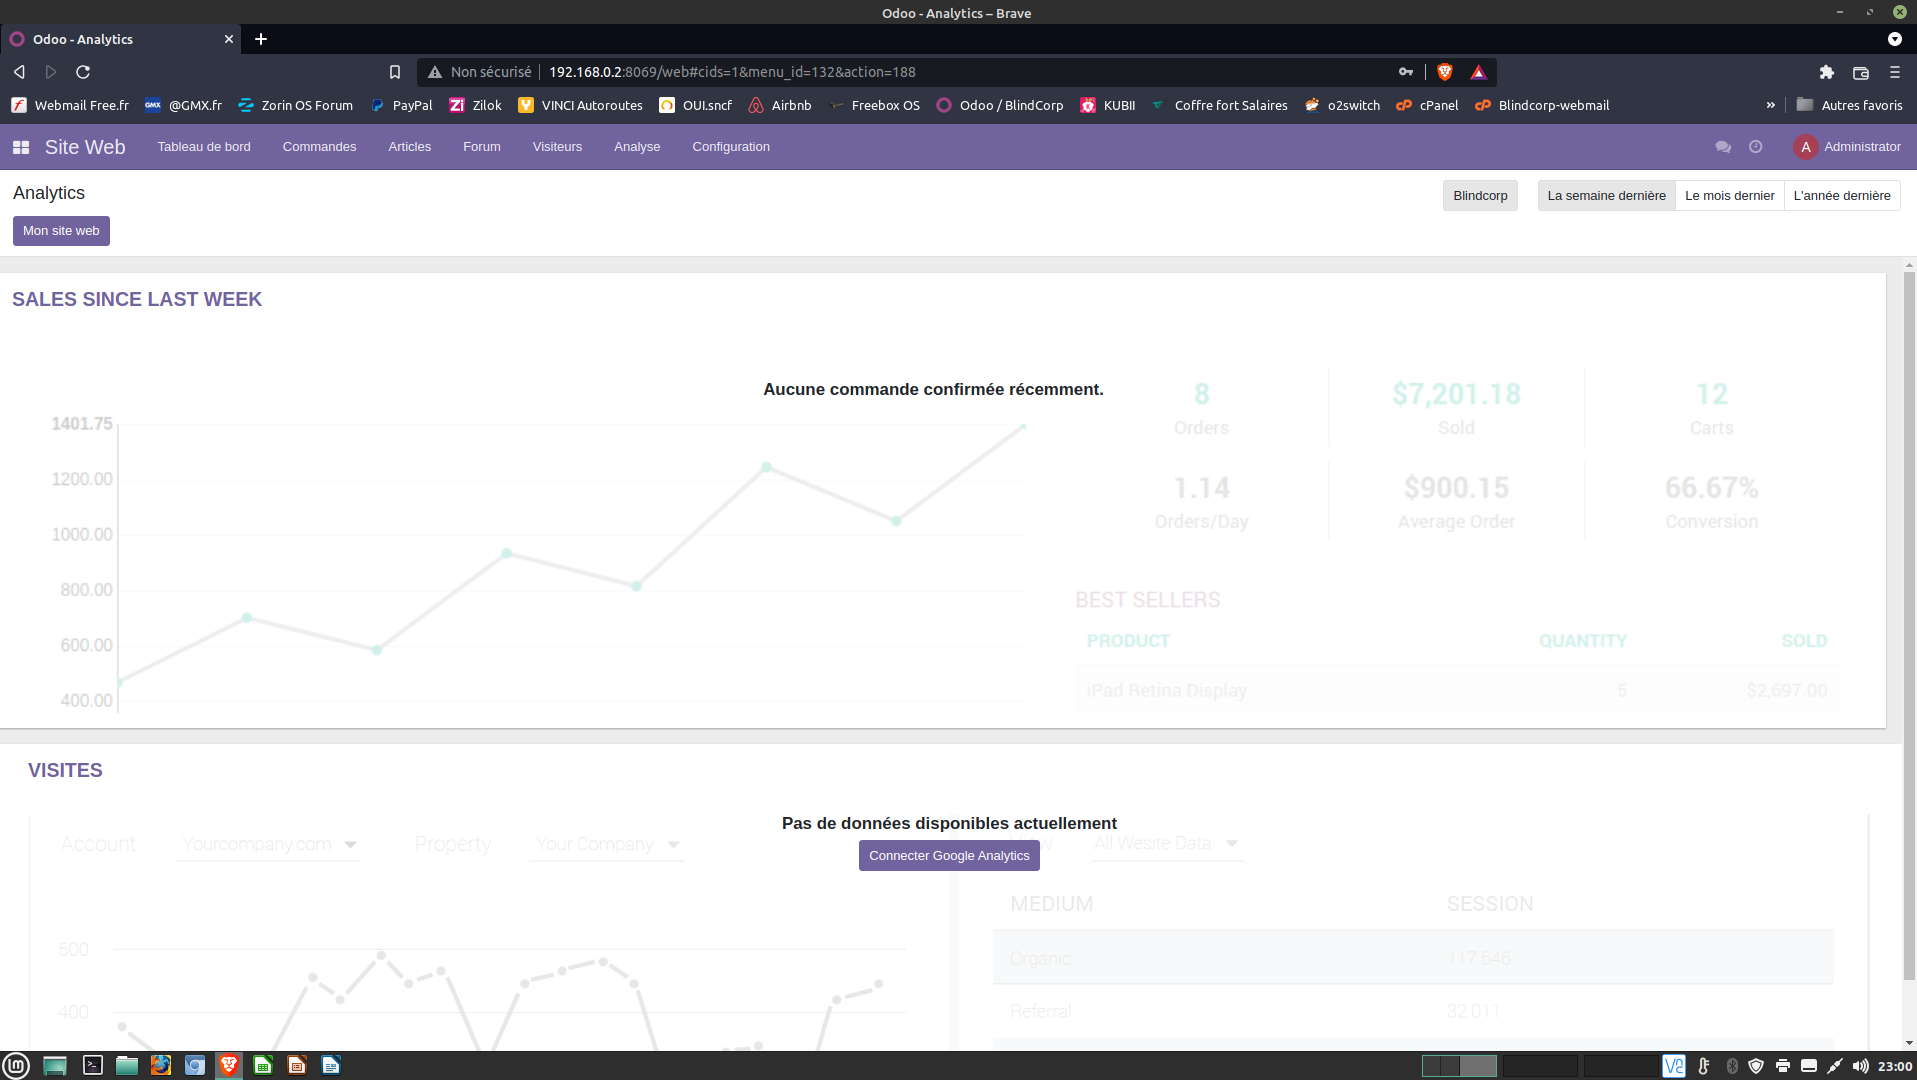Open the activities clock icon
This screenshot has width=1917, height=1080.
(1755, 147)
